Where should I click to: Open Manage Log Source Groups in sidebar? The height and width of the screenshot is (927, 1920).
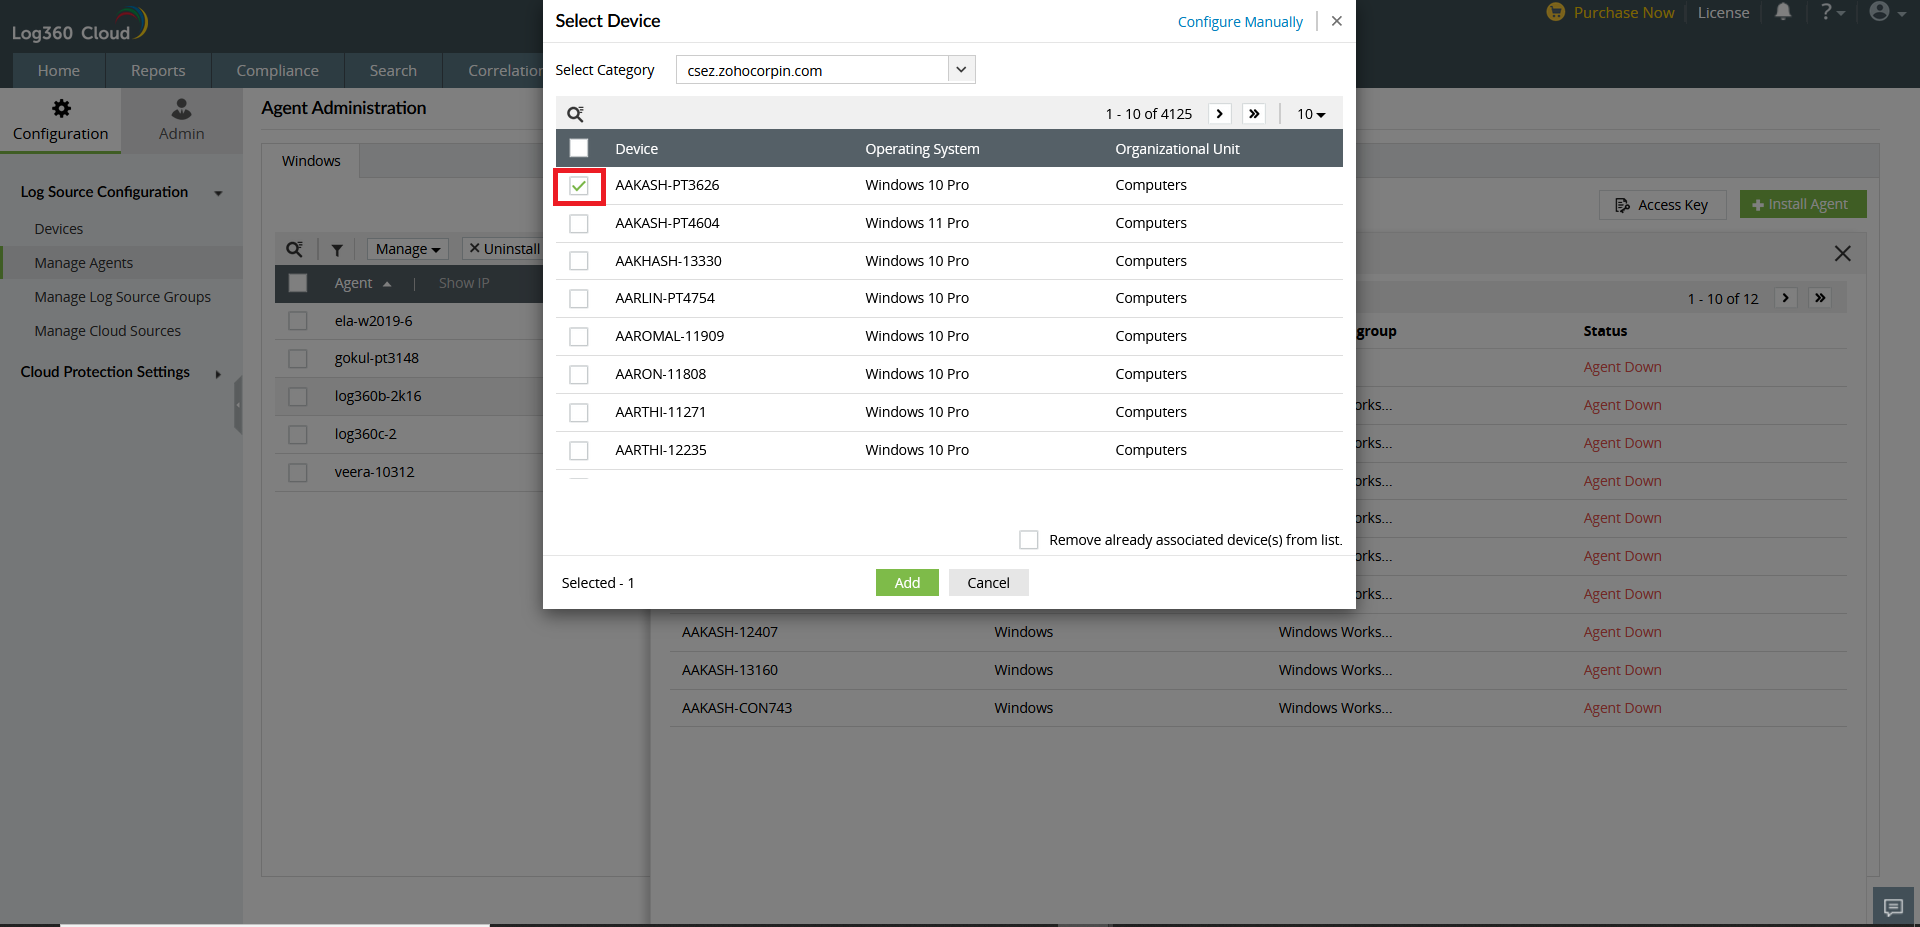pos(123,297)
